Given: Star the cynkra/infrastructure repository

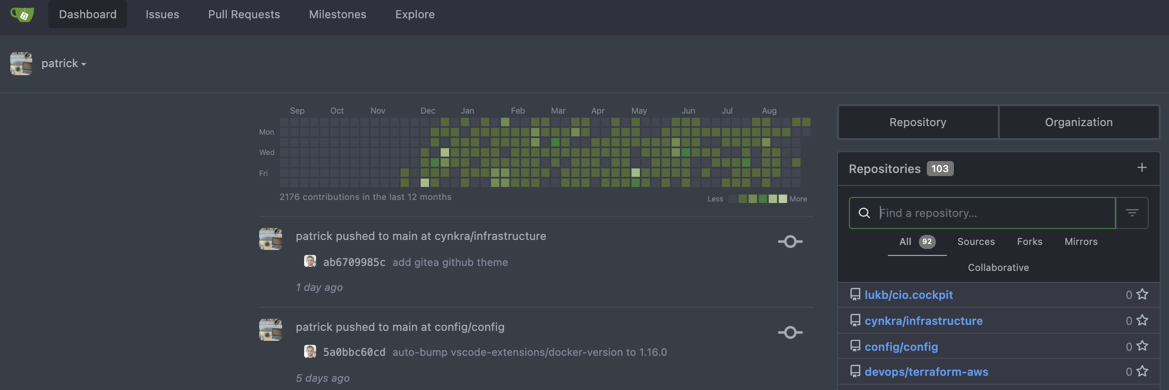Looking at the screenshot, I should click(x=1141, y=321).
